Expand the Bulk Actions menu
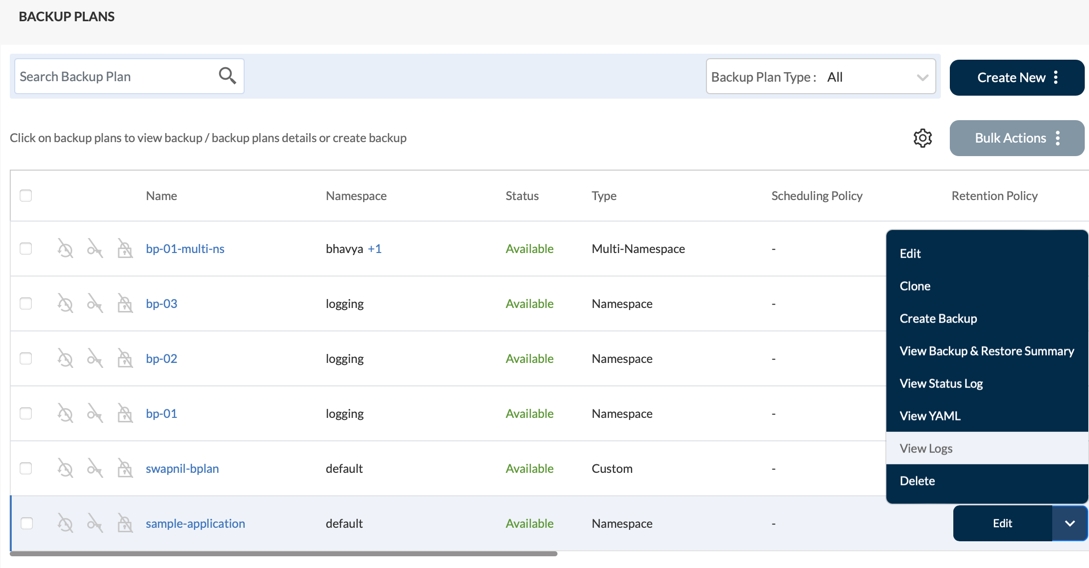 coord(1016,138)
